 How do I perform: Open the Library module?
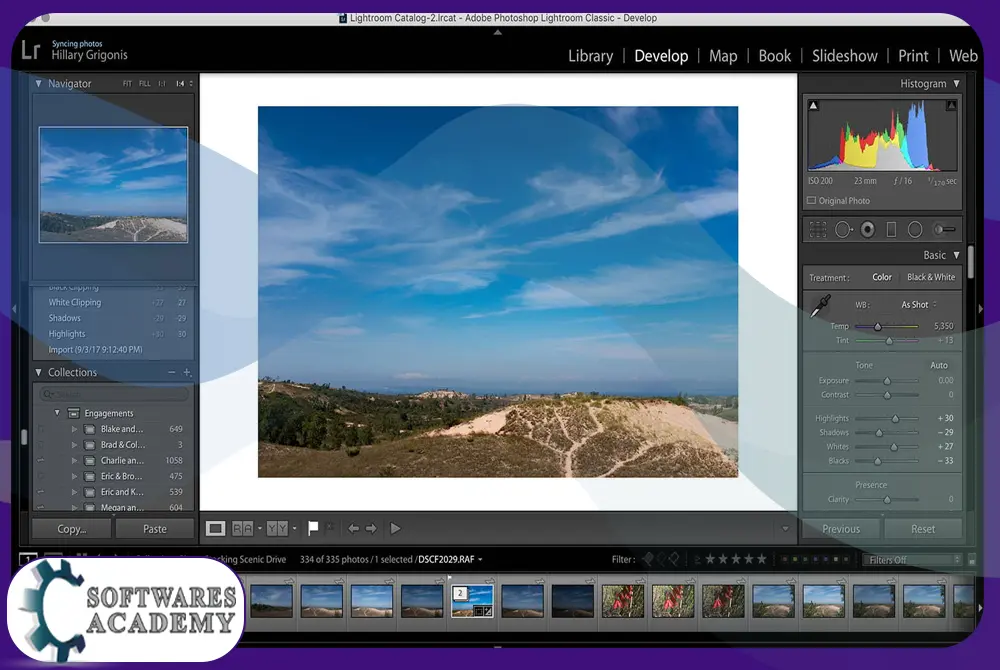pyautogui.click(x=591, y=56)
